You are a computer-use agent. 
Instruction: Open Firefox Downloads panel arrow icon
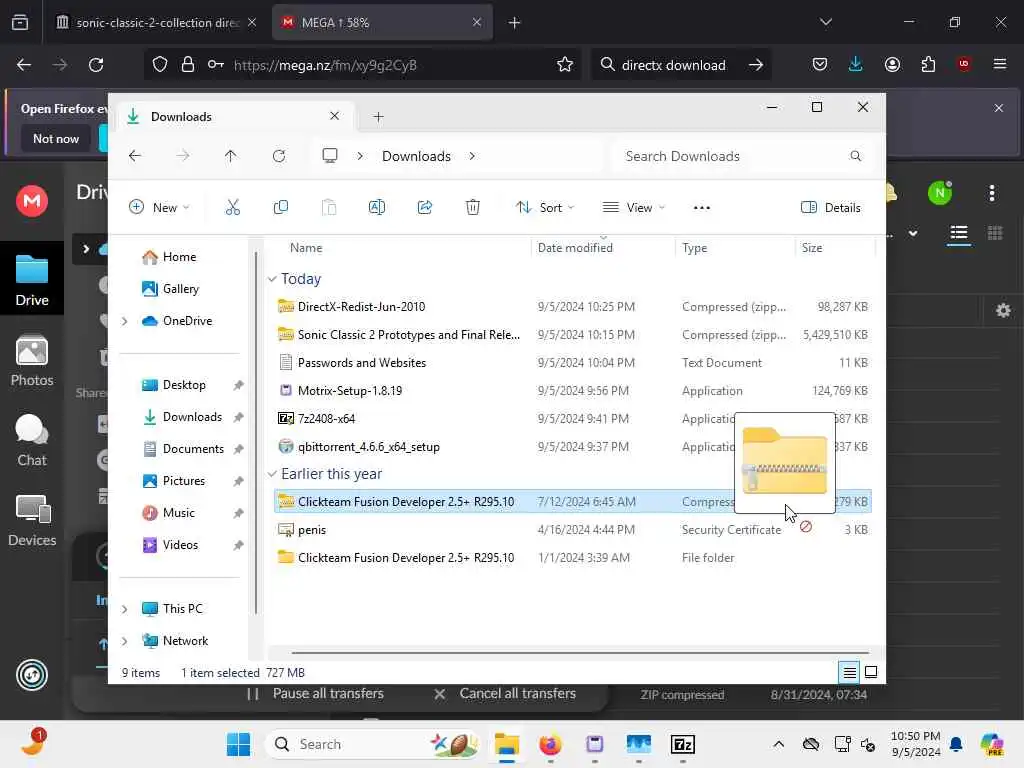tap(856, 65)
